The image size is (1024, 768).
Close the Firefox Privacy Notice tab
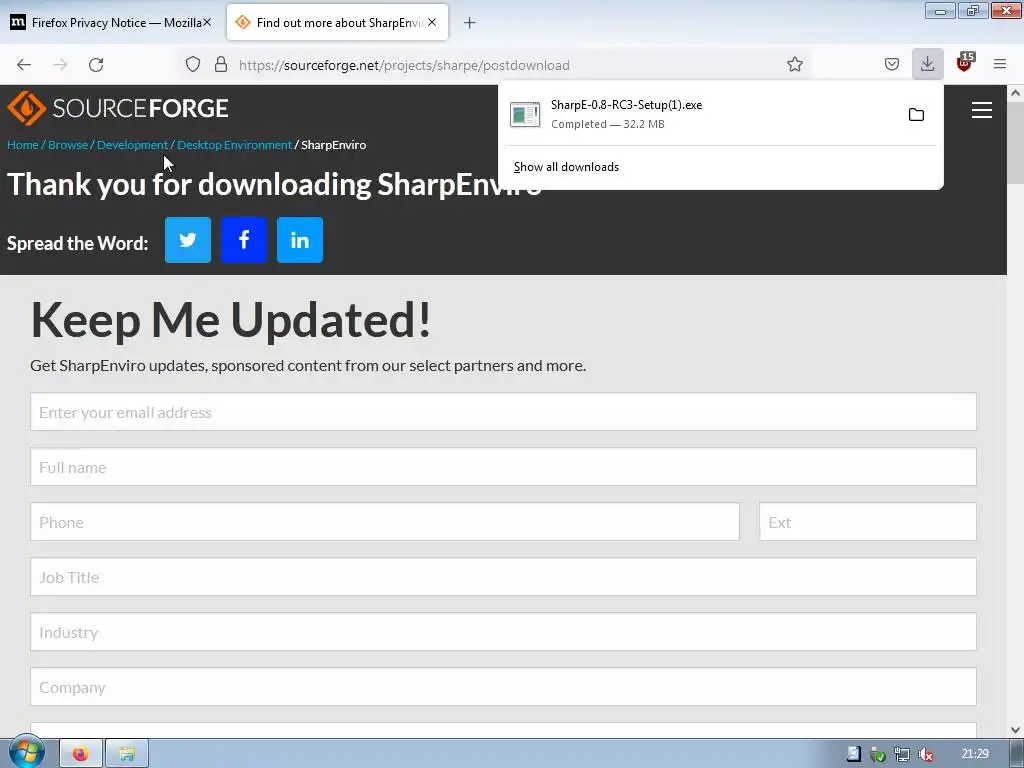206,22
